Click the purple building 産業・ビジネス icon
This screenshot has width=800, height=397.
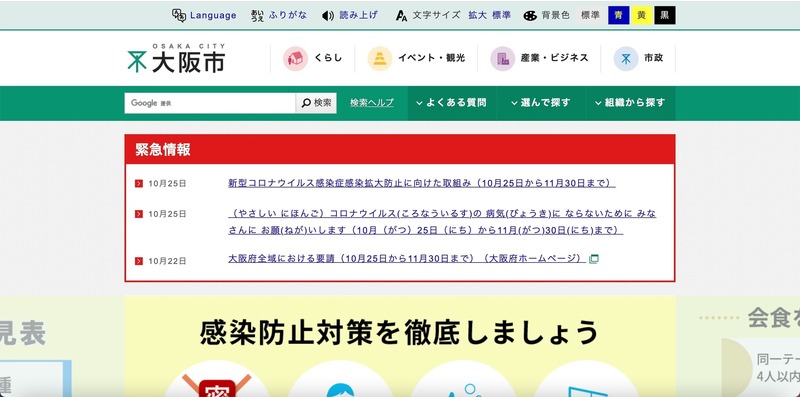pyautogui.click(x=503, y=58)
